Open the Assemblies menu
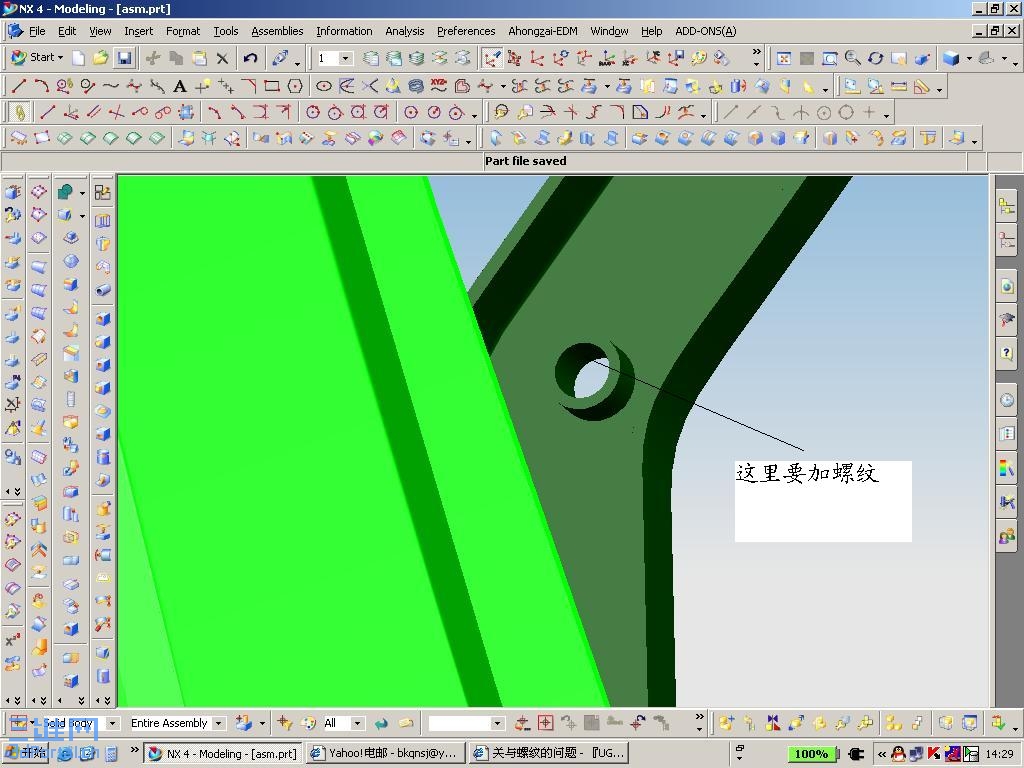Viewport: 1024px width, 768px height. (x=277, y=31)
